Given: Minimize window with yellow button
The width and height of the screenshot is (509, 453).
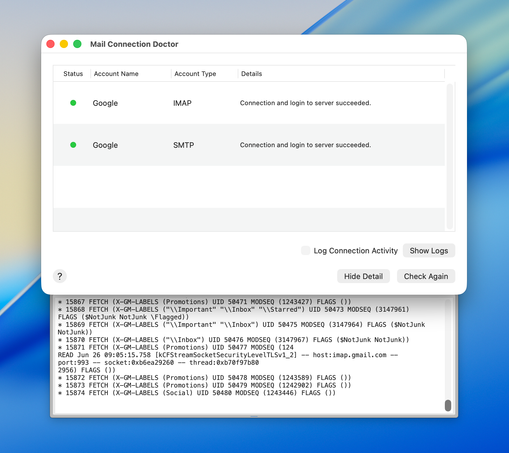Looking at the screenshot, I should pyautogui.click(x=64, y=44).
